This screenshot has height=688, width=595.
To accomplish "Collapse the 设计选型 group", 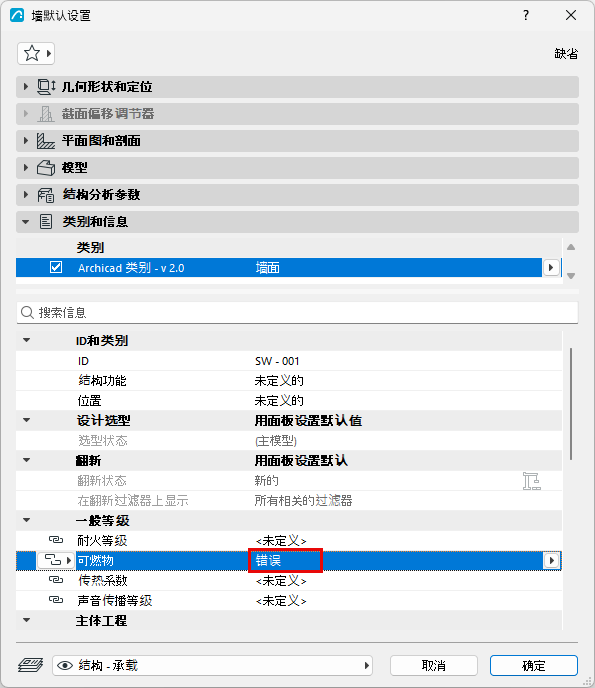I will [26, 420].
